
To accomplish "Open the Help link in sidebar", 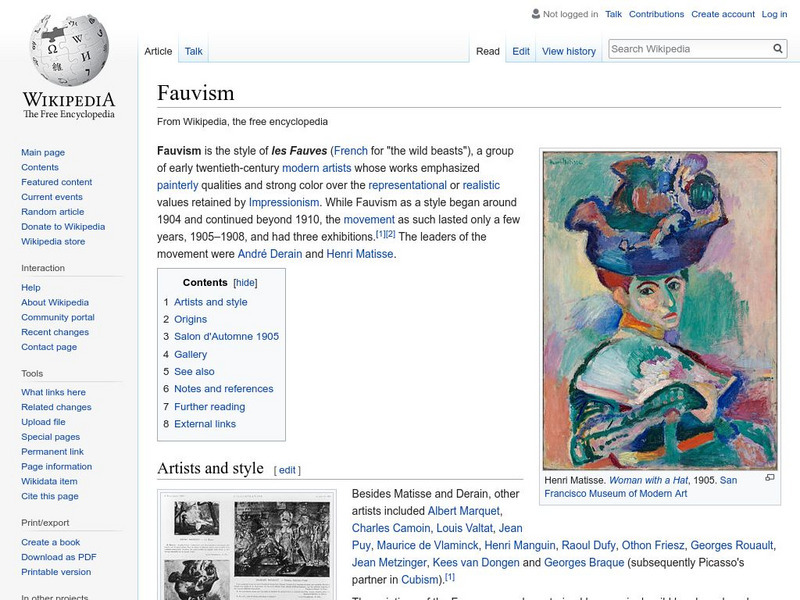I will pos(31,287).
